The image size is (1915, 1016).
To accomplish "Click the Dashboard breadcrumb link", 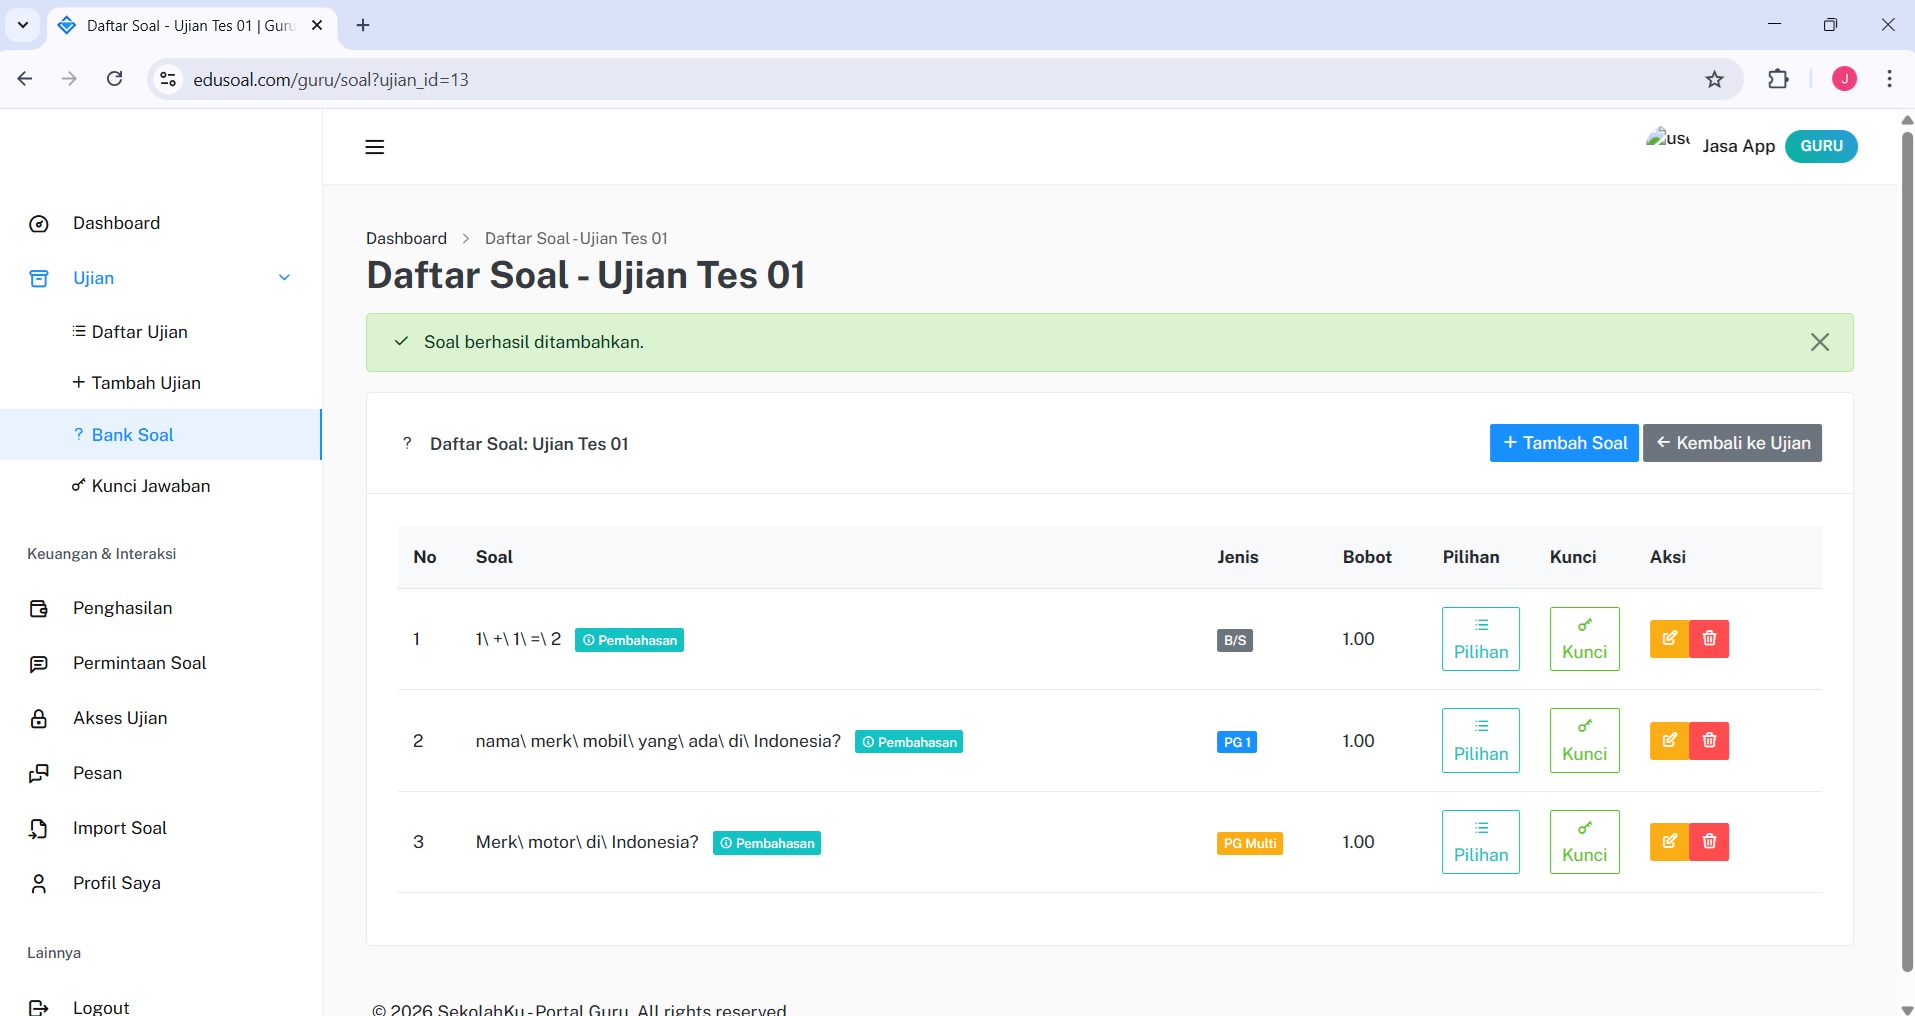I will coord(406,238).
